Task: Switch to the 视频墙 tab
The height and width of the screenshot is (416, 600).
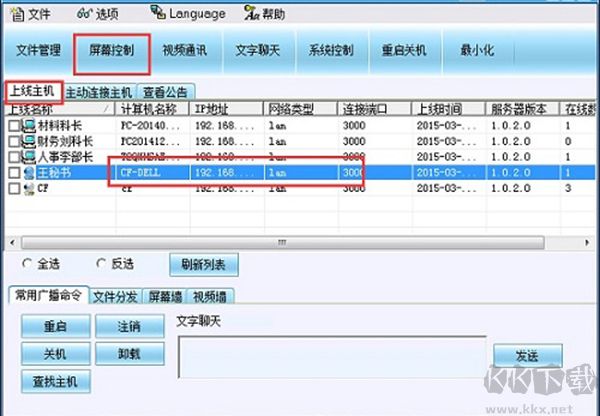Action: click(x=210, y=297)
